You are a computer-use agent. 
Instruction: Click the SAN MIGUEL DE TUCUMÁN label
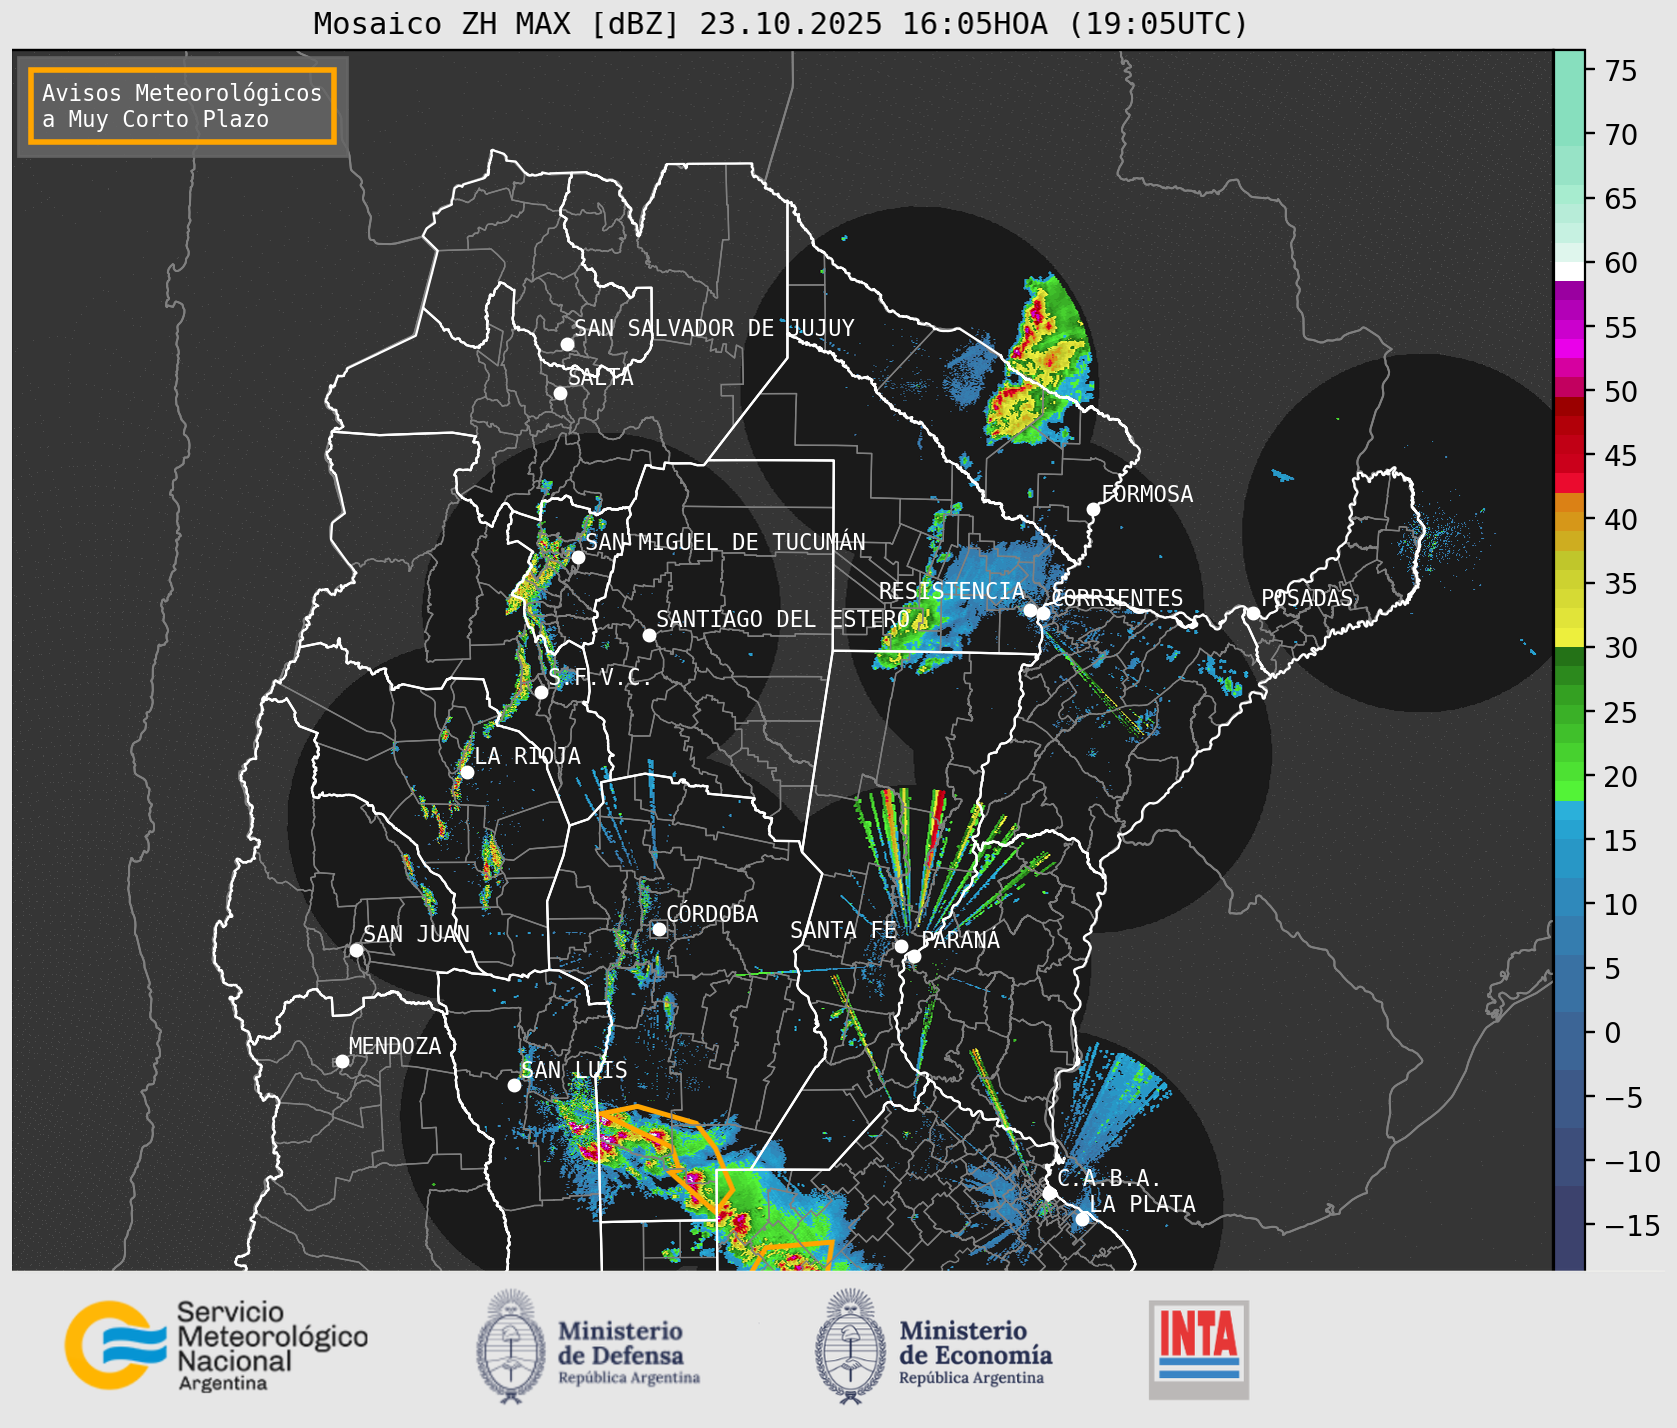pos(725,542)
